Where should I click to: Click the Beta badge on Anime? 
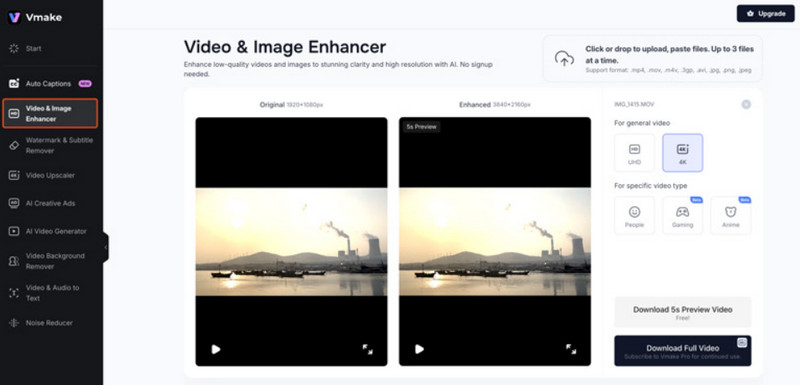click(744, 200)
